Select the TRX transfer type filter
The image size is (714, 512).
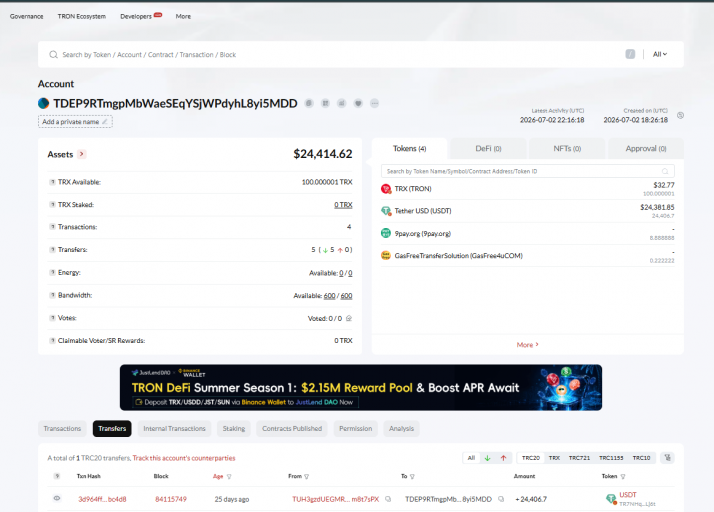[554, 458]
